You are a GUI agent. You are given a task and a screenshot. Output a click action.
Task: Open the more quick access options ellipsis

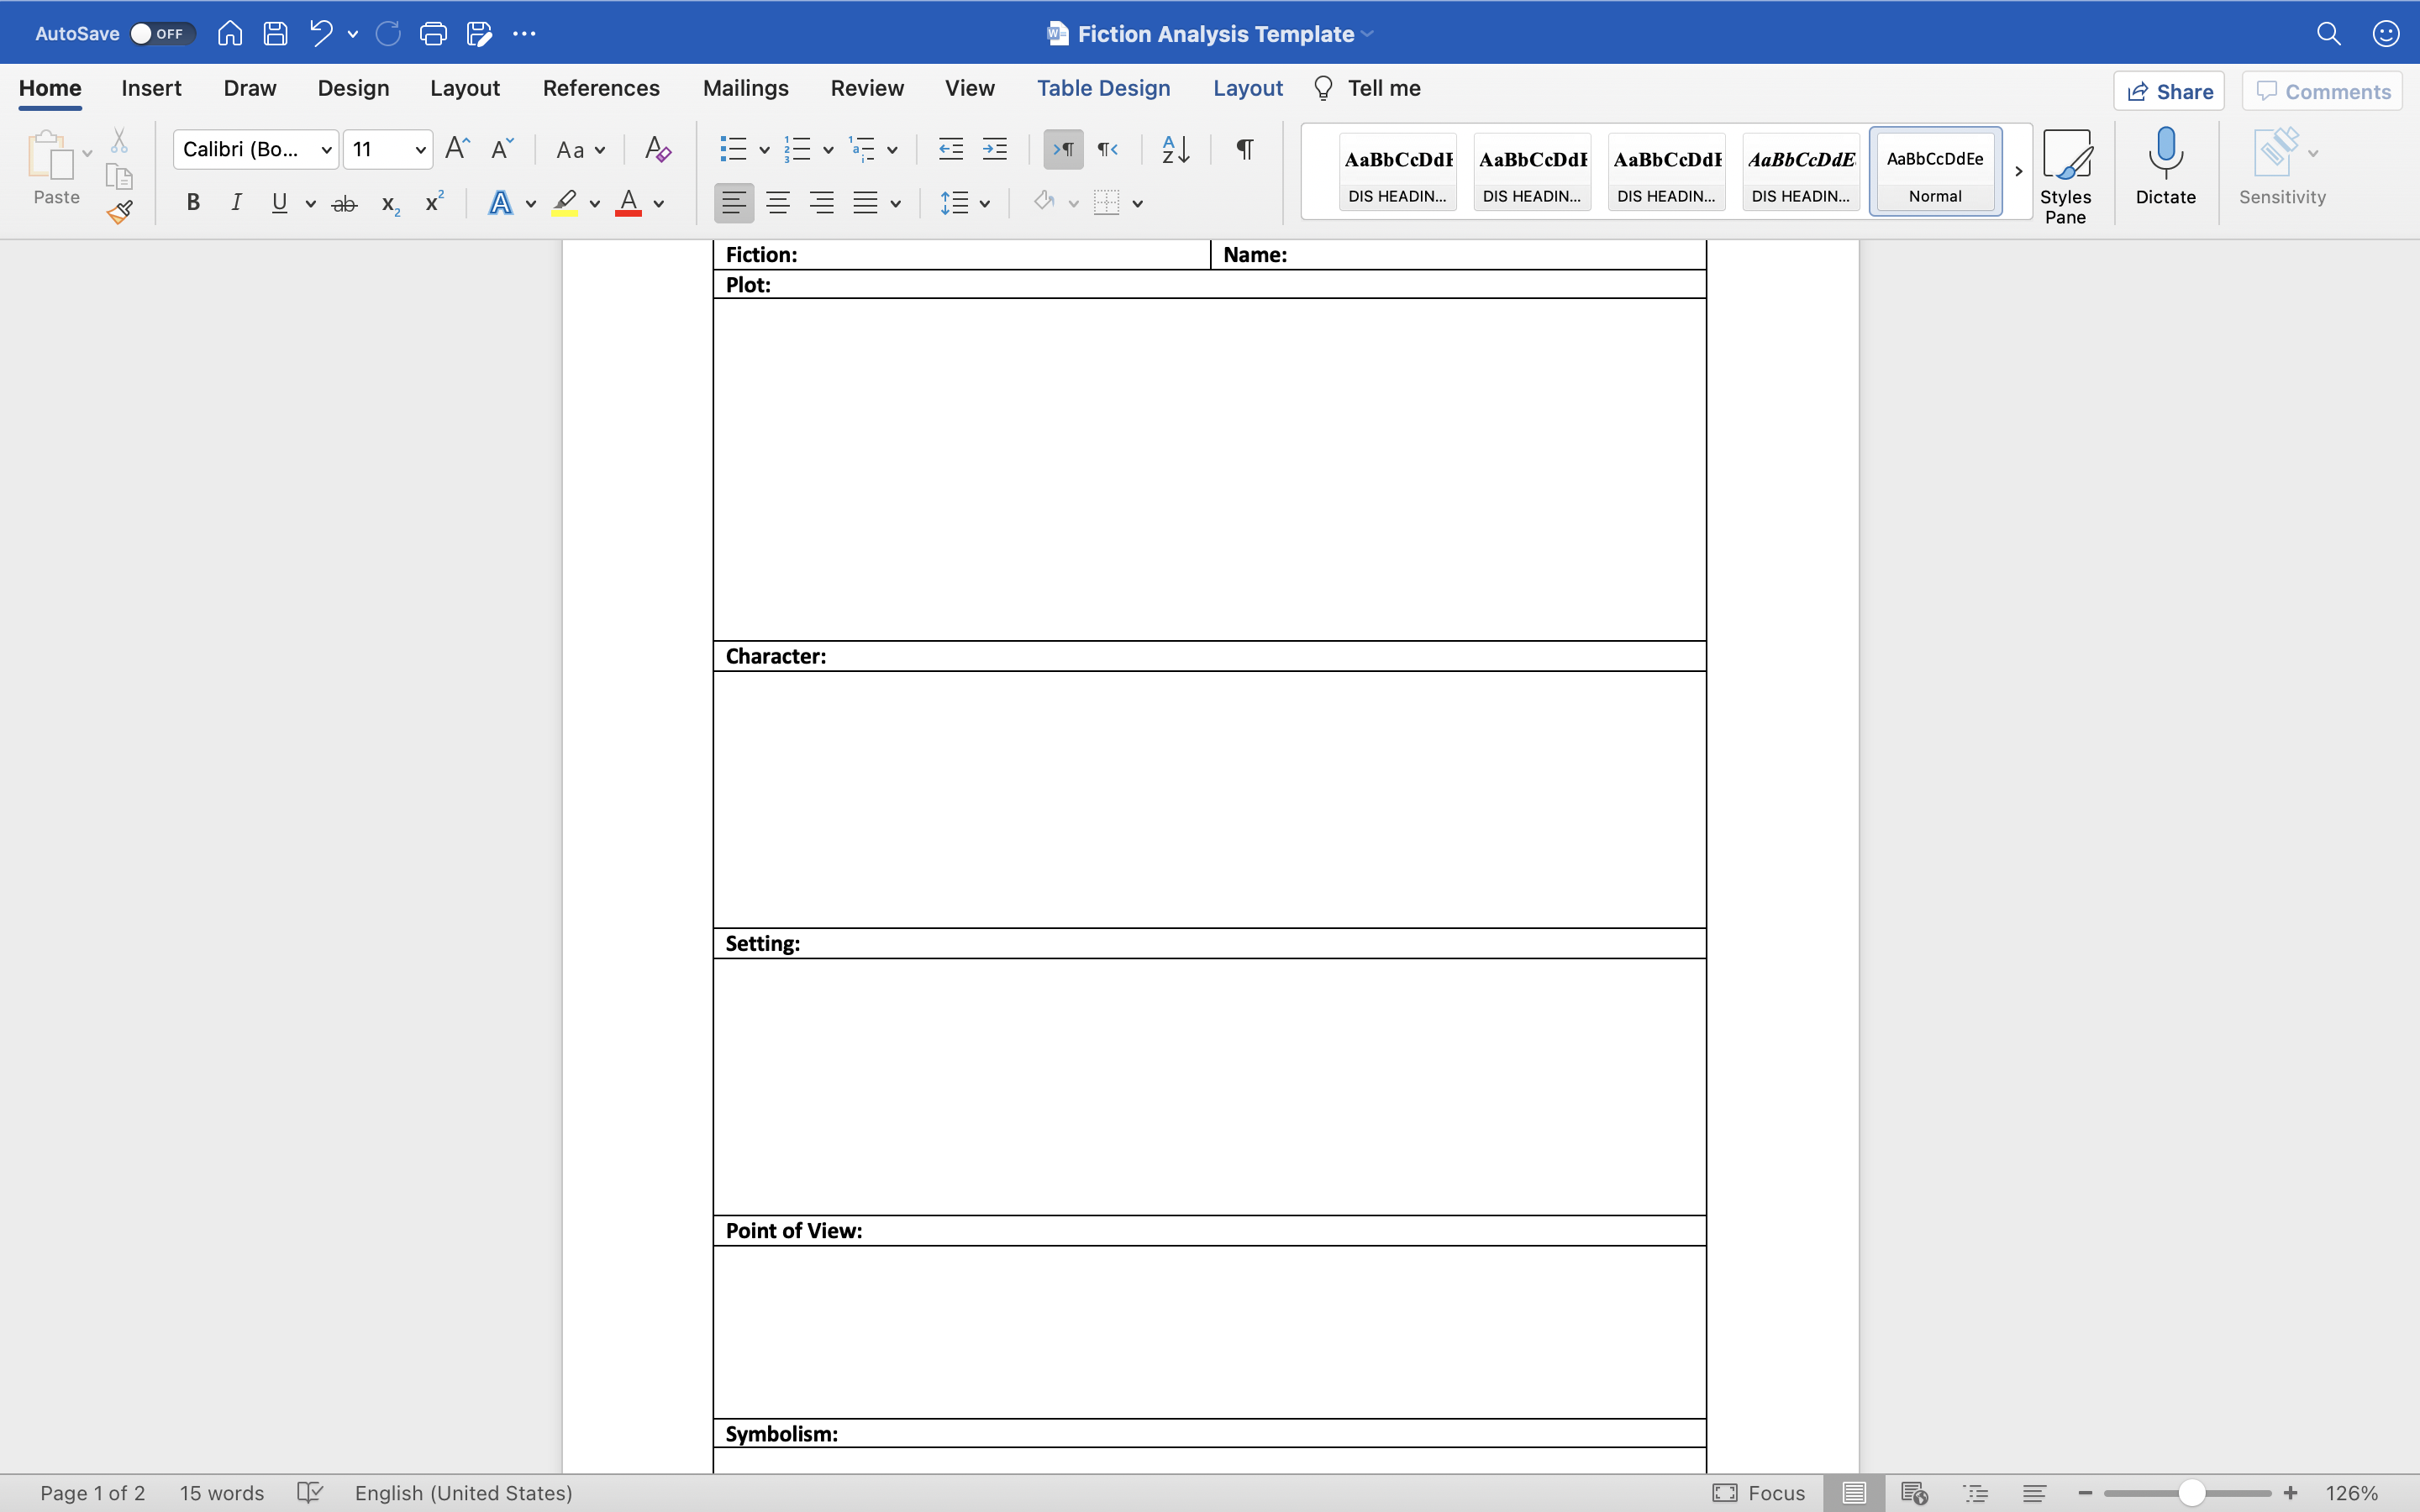[524, 34]
